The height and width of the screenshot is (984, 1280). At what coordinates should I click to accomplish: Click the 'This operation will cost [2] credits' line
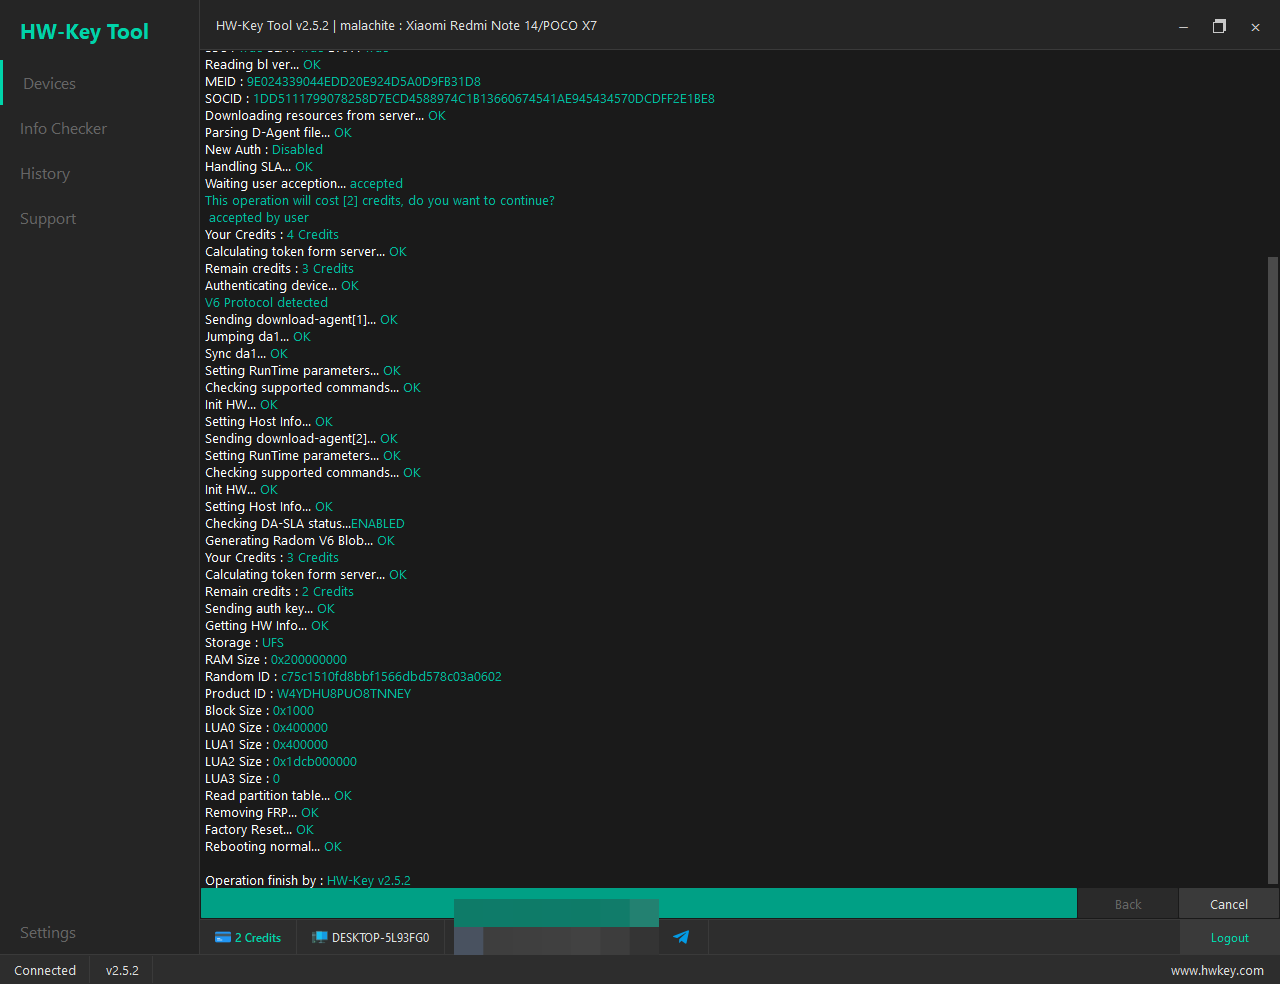click(x=380, y=201)
